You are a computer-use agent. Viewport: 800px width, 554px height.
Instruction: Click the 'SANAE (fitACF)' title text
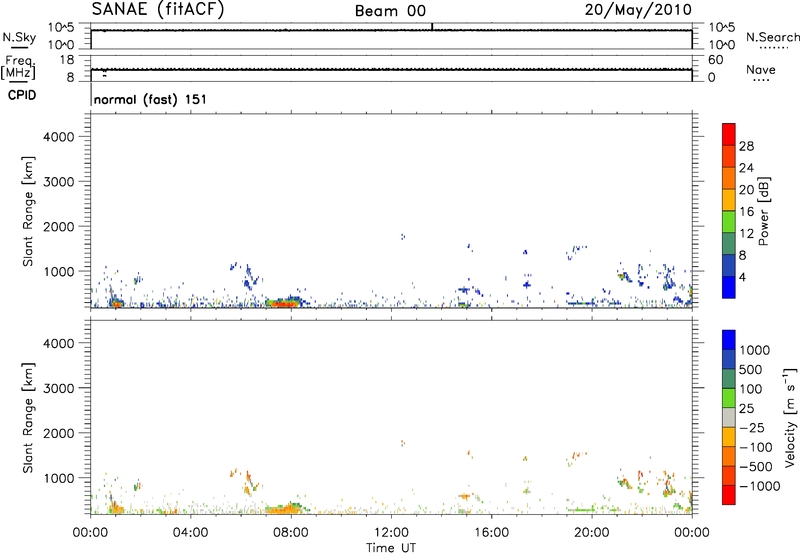point(158,10)
